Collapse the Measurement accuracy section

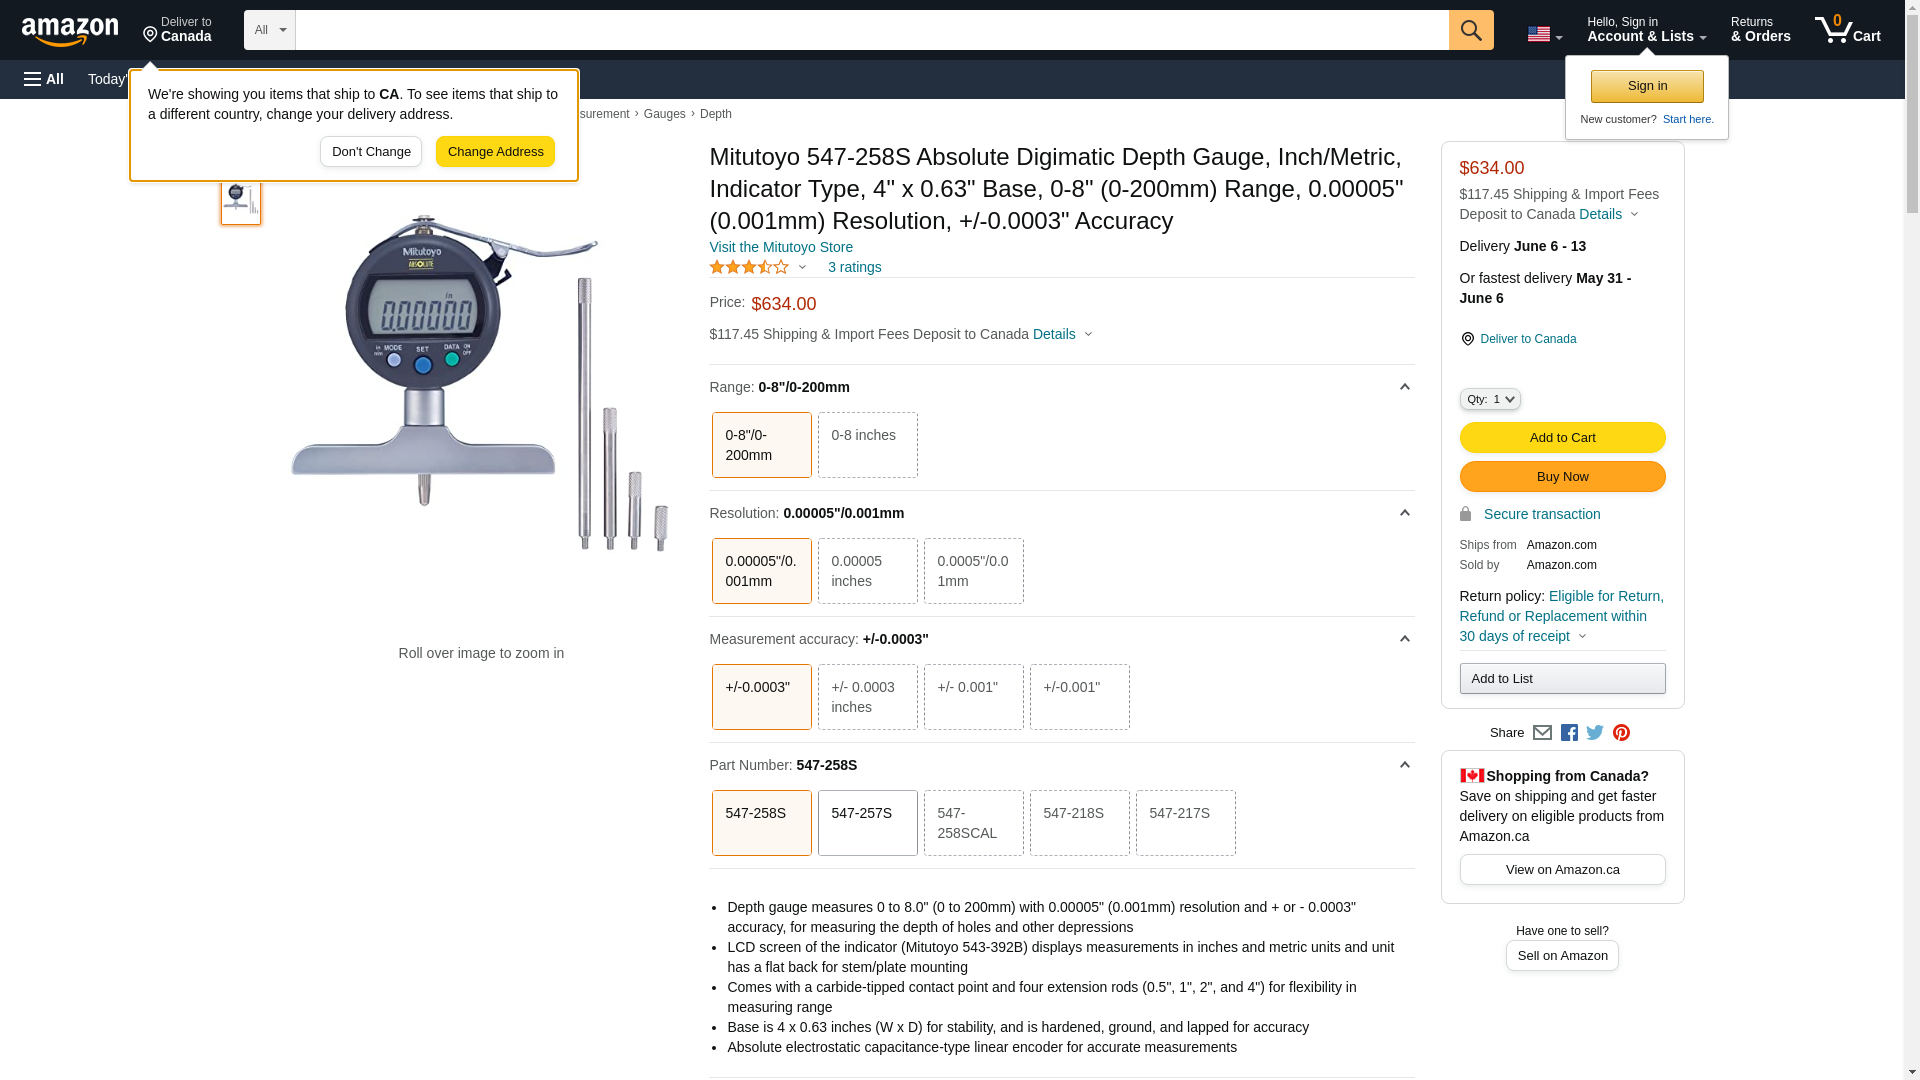click(1404, 639)
